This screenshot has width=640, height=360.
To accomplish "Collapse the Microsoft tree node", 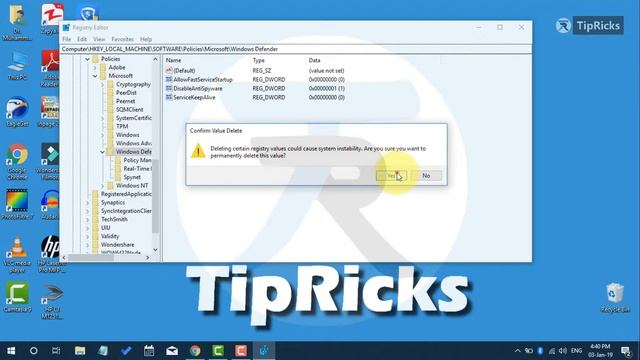I will [95, 76].
